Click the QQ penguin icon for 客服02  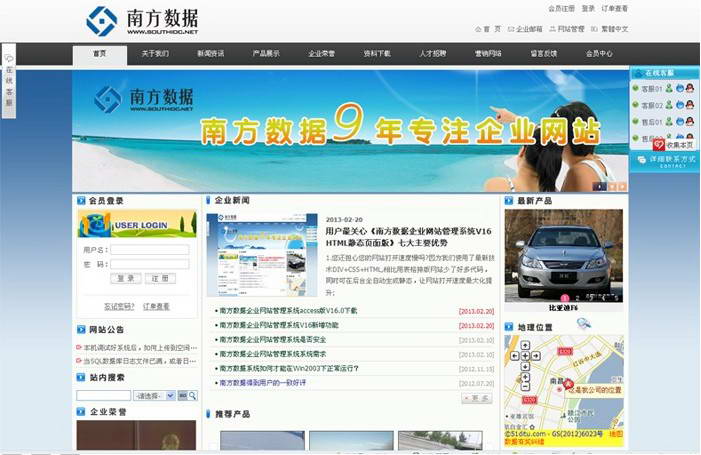point(690,105)
